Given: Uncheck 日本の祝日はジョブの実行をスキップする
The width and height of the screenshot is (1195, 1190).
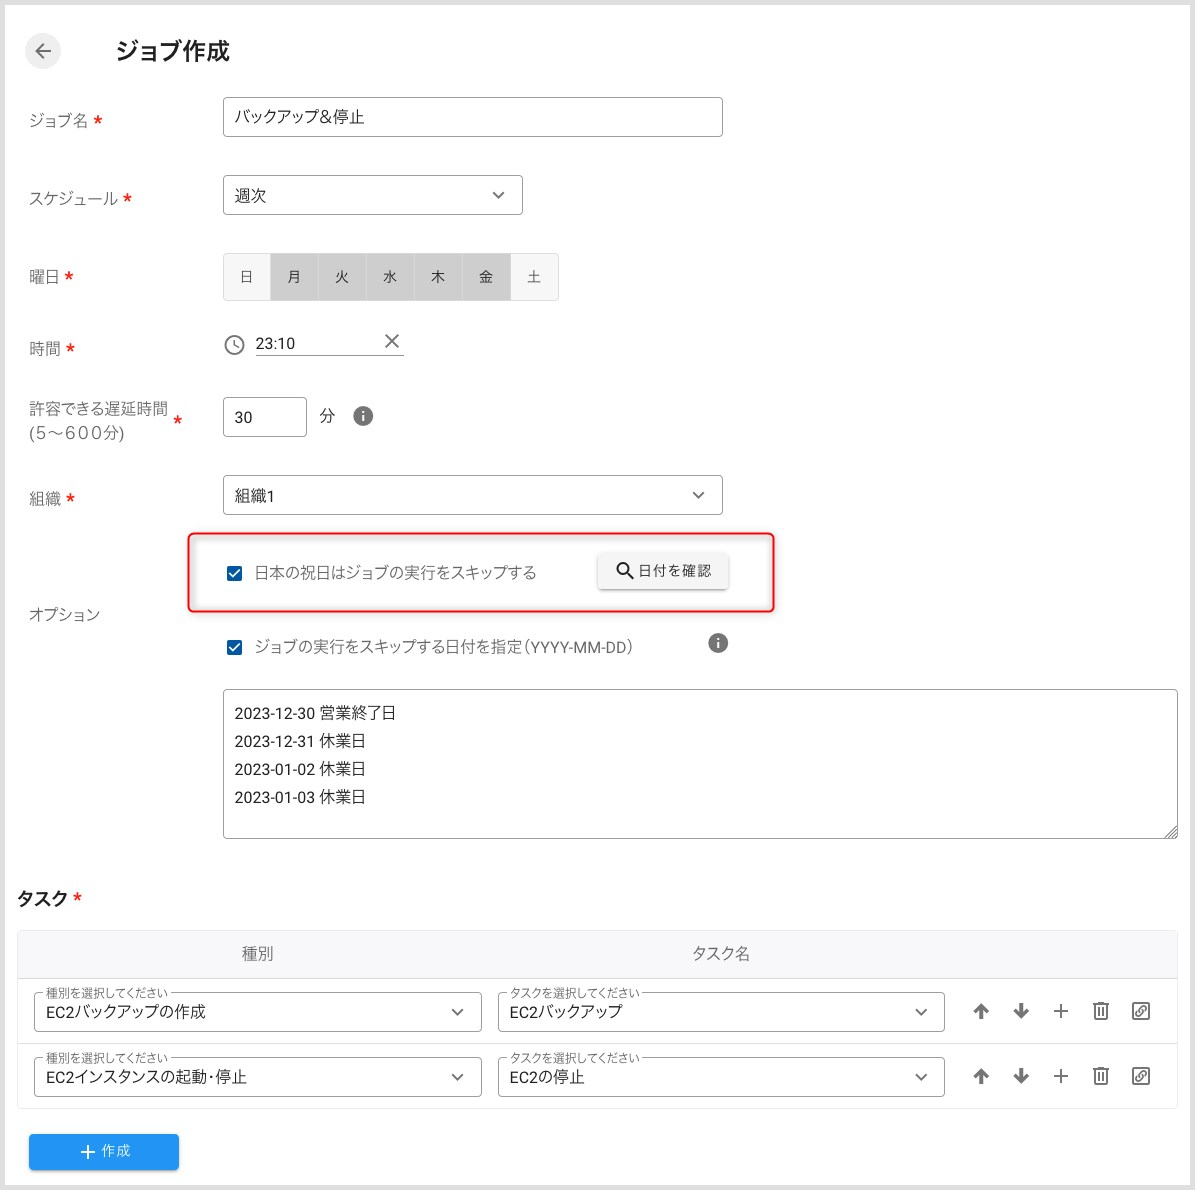Looking at the screenshot, I should coord(234,573).
